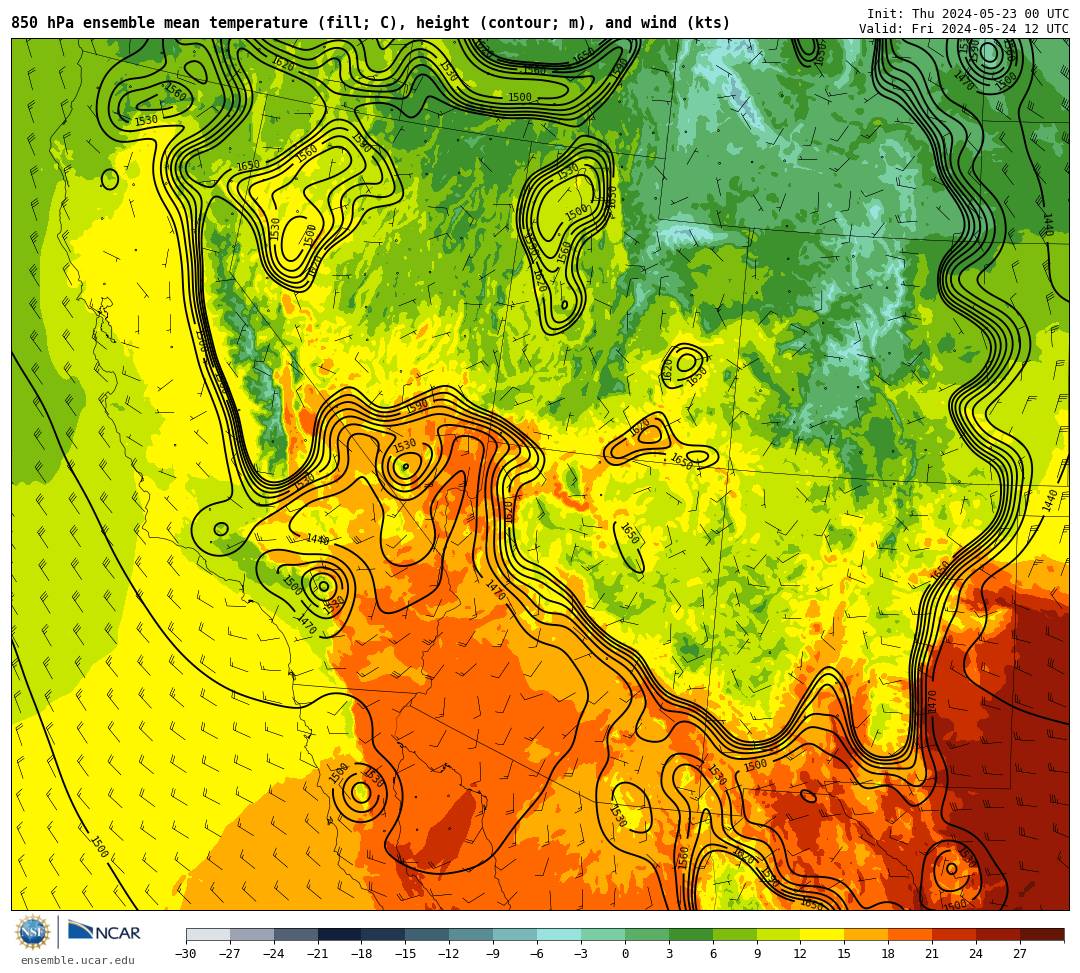
Task: Pick the color swatch between -12 and -9
Action: pyautogui.click(x=472, y=934)
